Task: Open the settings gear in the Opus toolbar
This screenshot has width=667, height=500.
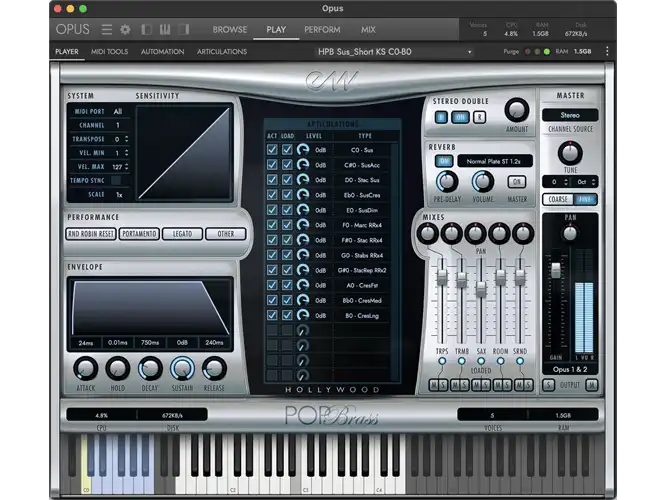Action: point(125,29)
